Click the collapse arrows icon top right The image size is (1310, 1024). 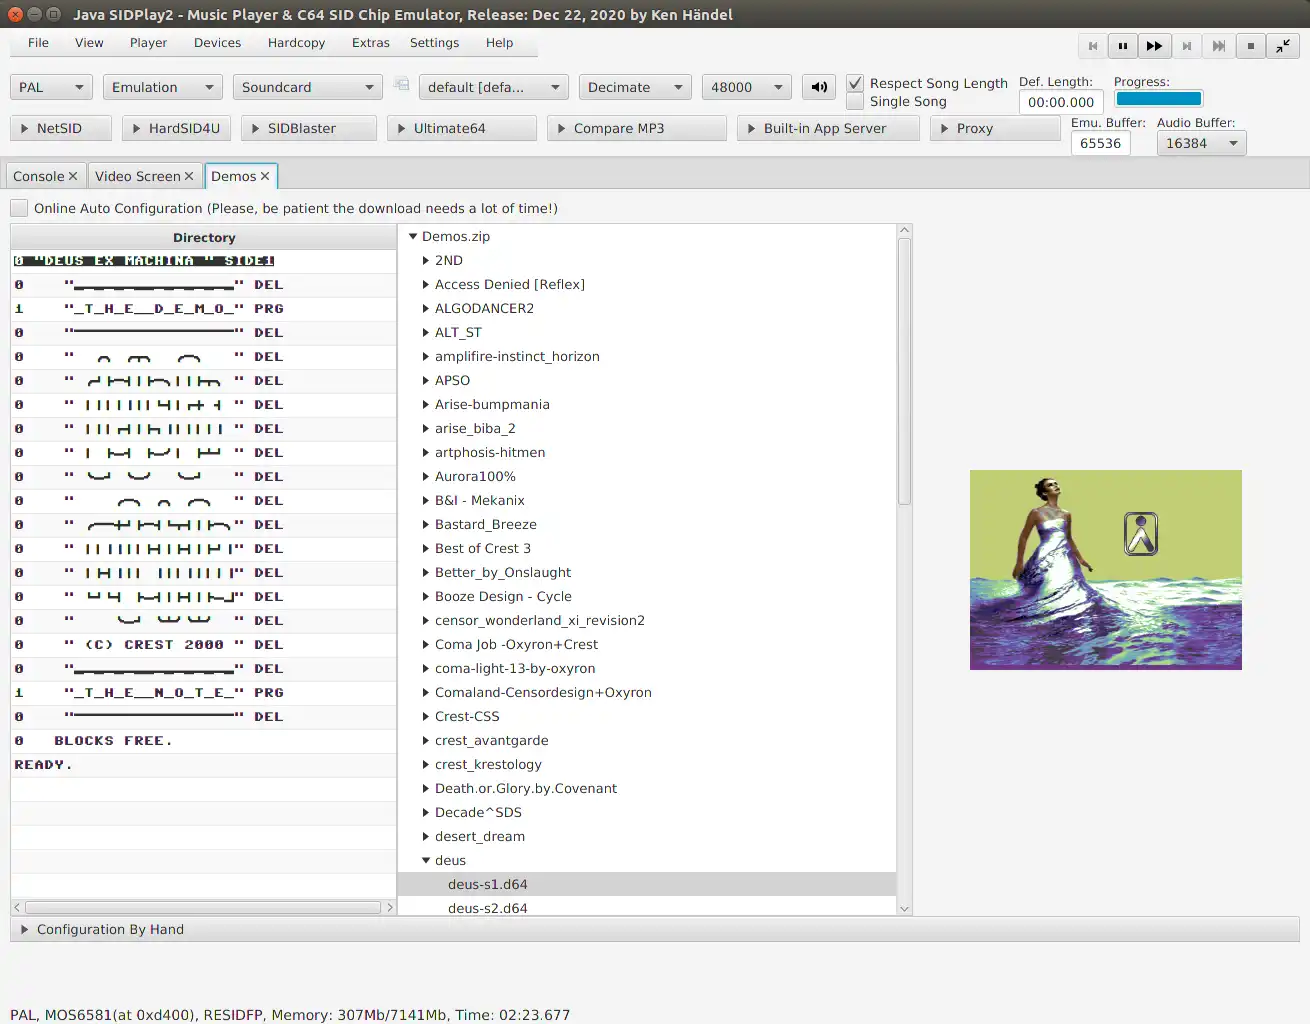(x=1282, y=45)
